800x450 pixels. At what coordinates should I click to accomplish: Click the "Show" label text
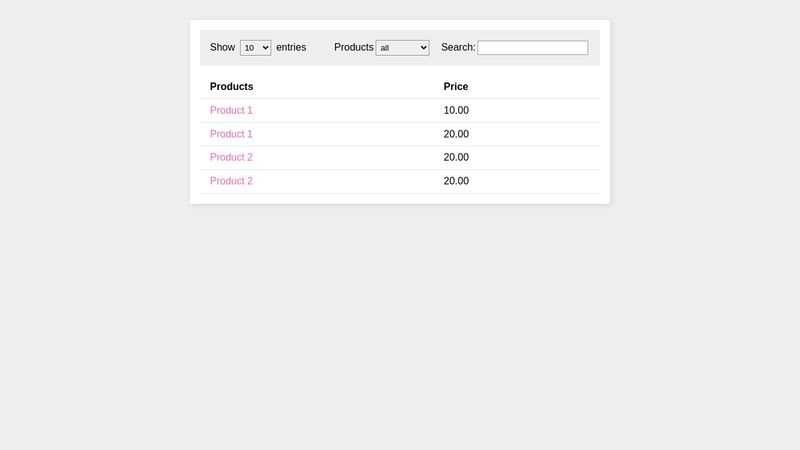coord(222,47)
